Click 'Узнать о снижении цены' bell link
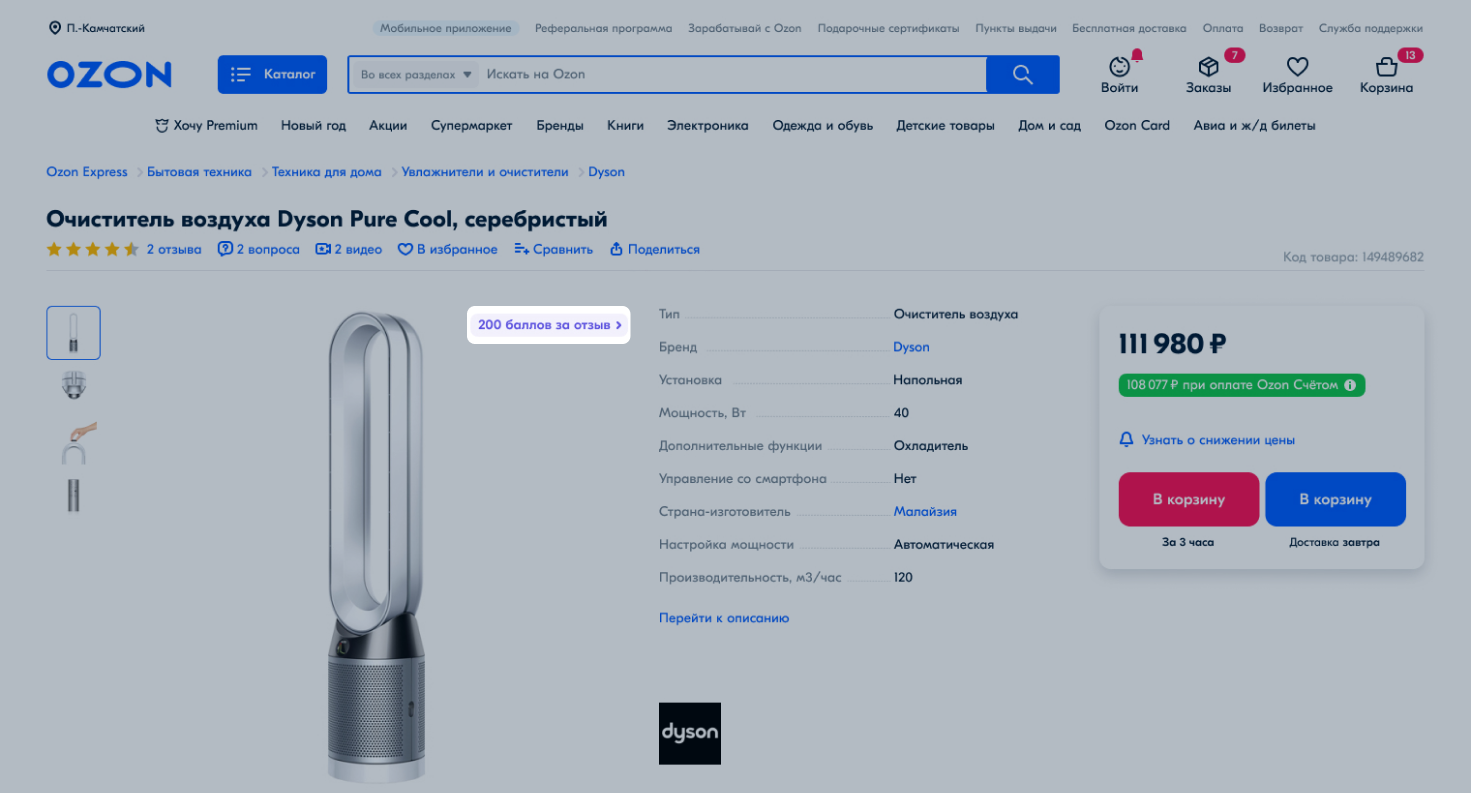 (1207, 440)
